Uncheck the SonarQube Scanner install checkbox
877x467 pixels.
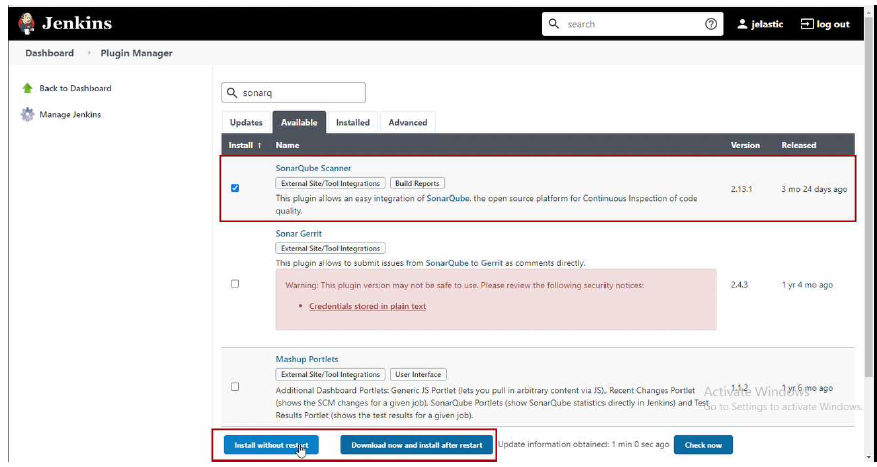(235, 188)
